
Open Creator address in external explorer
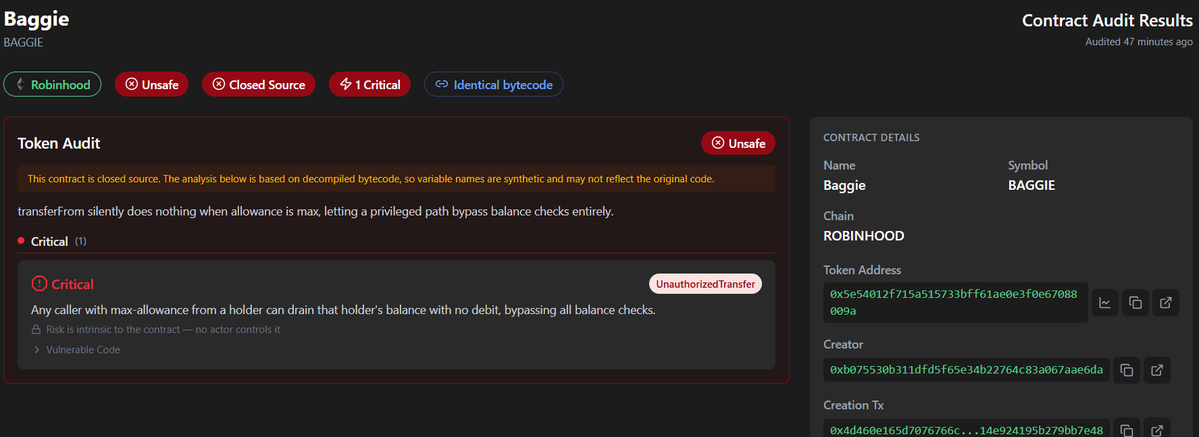(x=1157, y=370)
